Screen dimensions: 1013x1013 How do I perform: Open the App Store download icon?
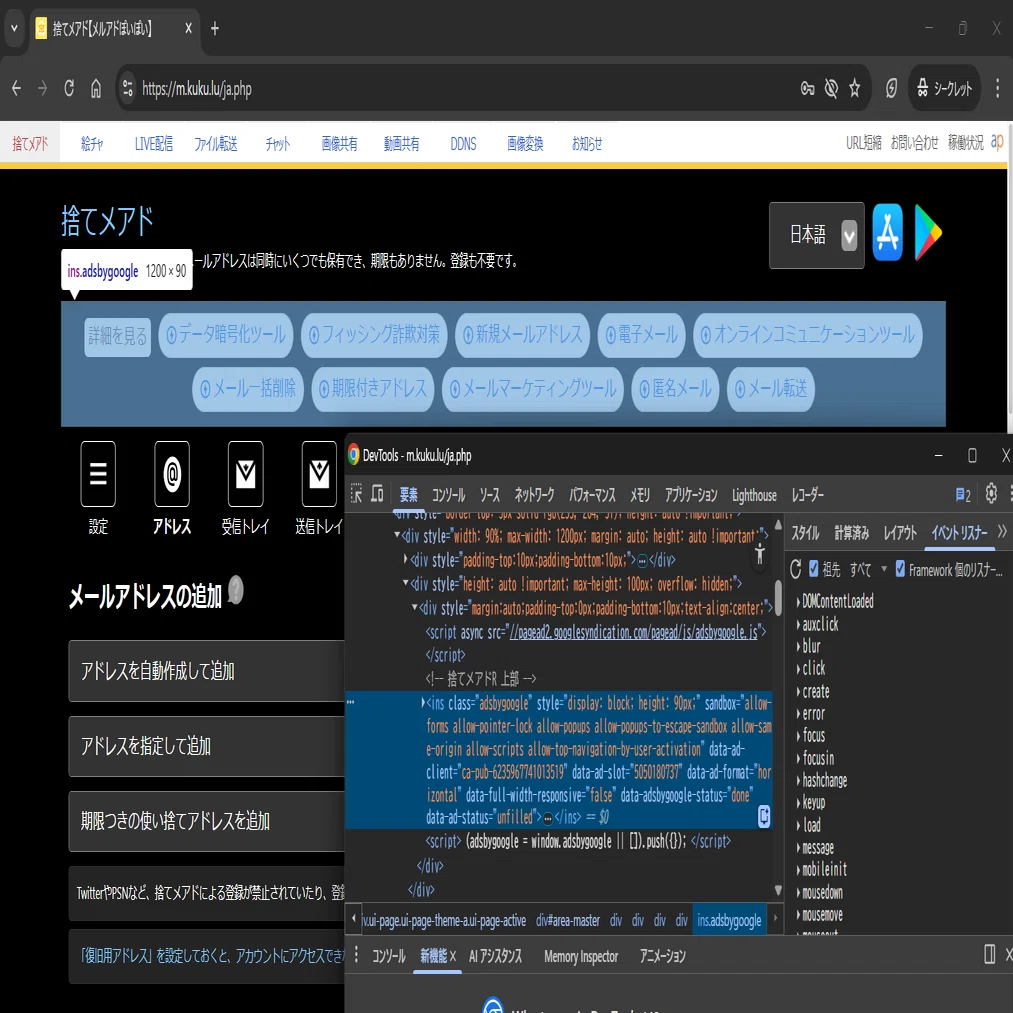coord(888,233)
